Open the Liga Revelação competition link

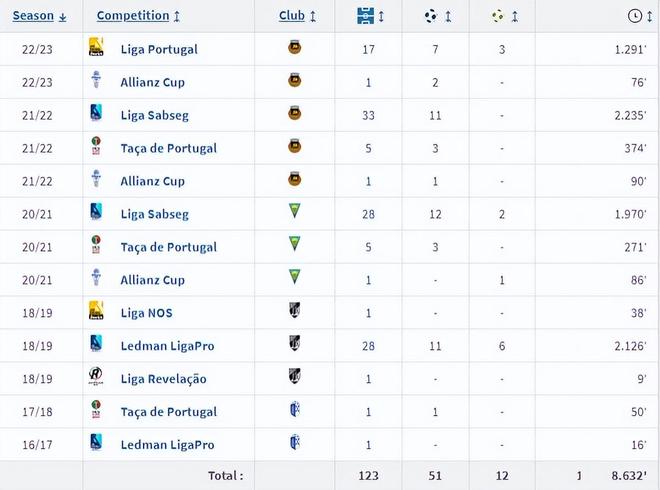click(x=163, y=379)
